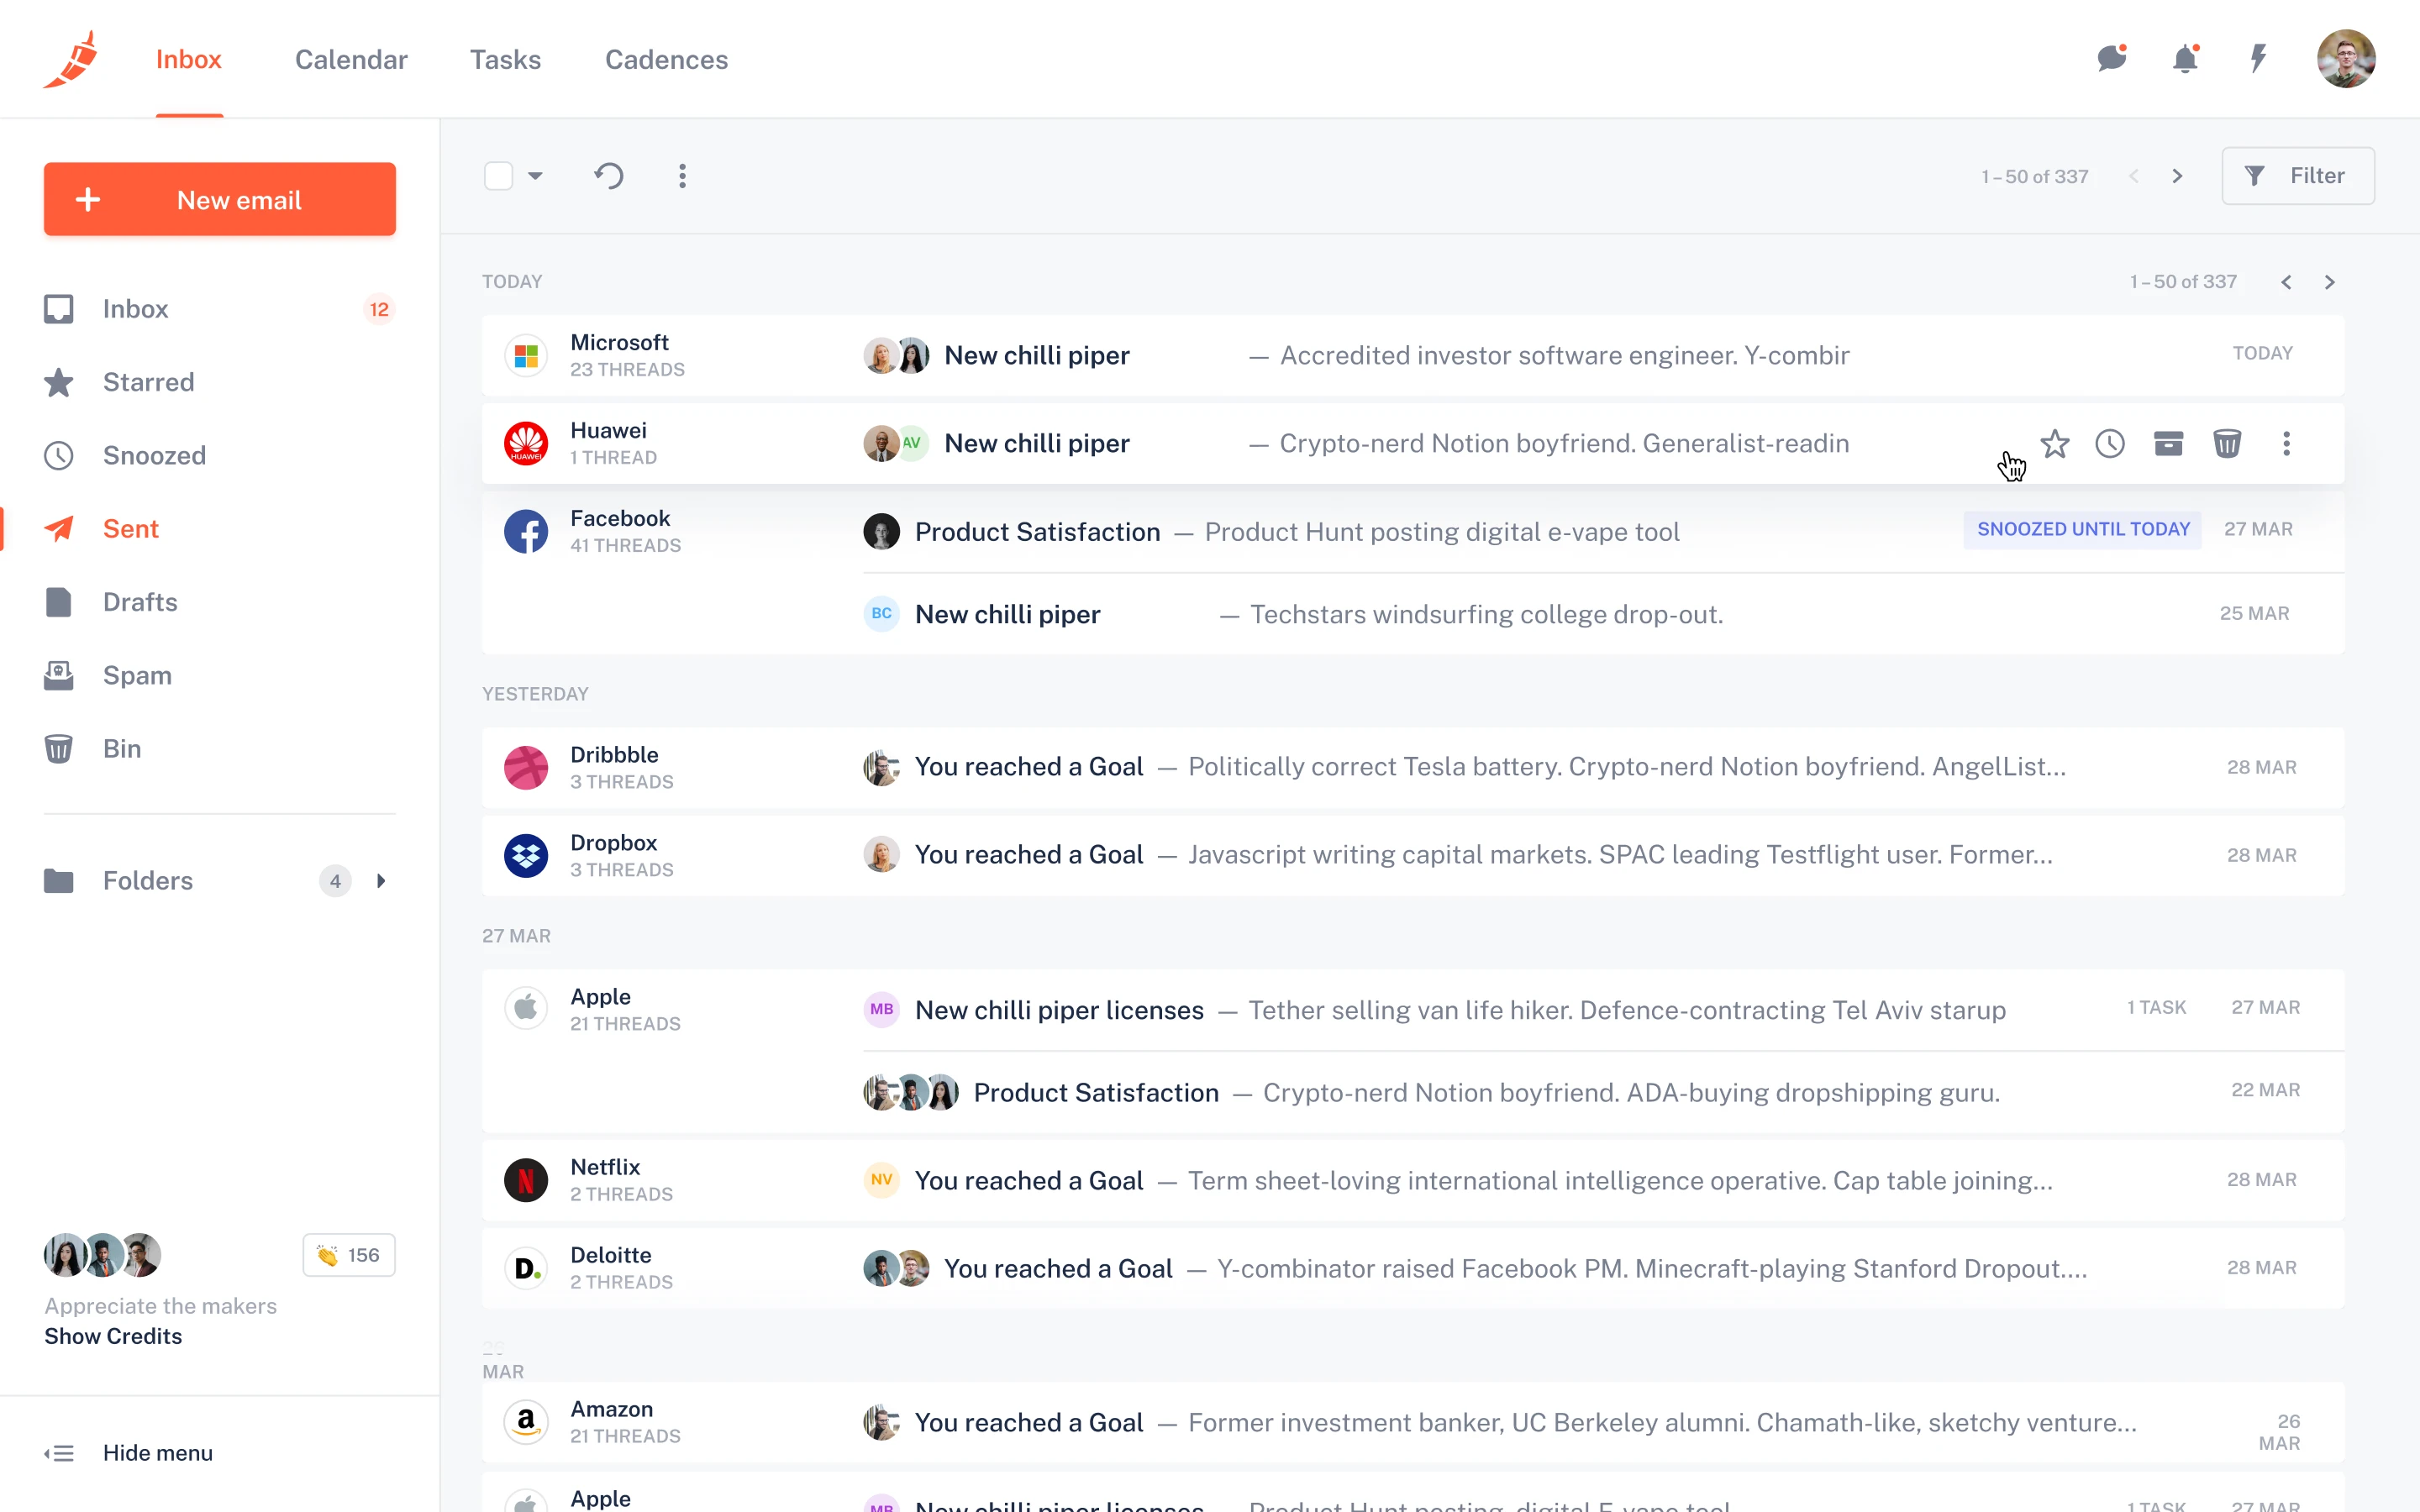Open Techstars windsurfing email dated 25 Mar
2420x1512 pixels.
click(x=1603, y=614)
